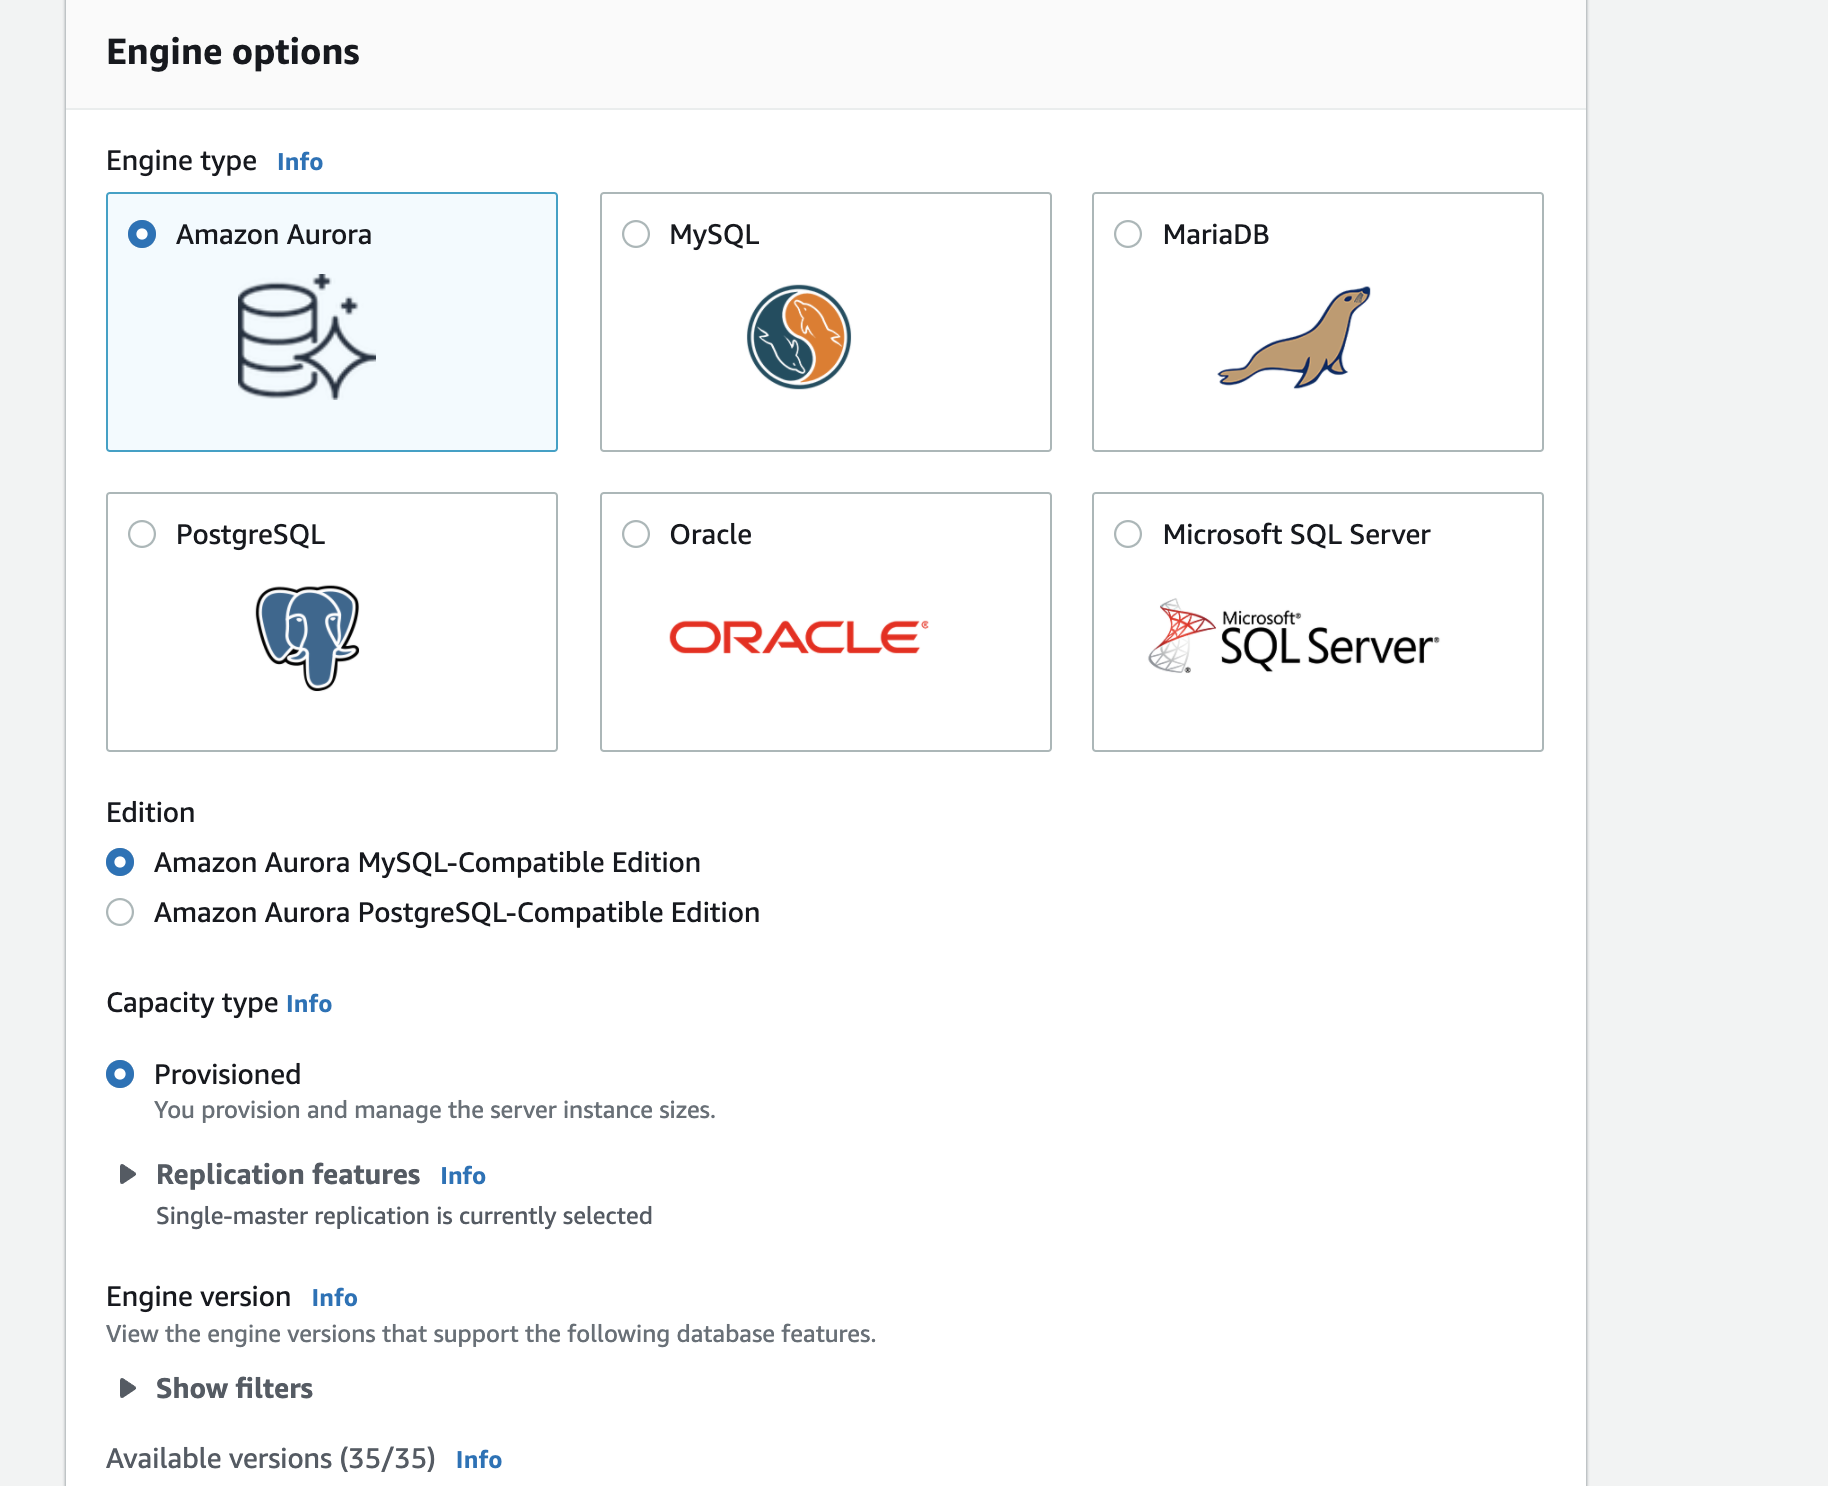Open the Available versions Info link
This screenshot has width=1828, height=1486.
tap(479, 1460)
